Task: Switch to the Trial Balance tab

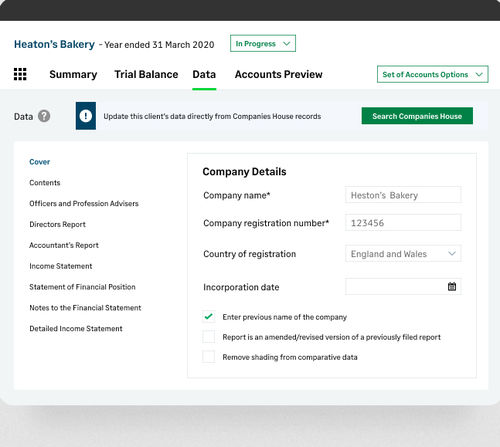Action: point(146,74)
